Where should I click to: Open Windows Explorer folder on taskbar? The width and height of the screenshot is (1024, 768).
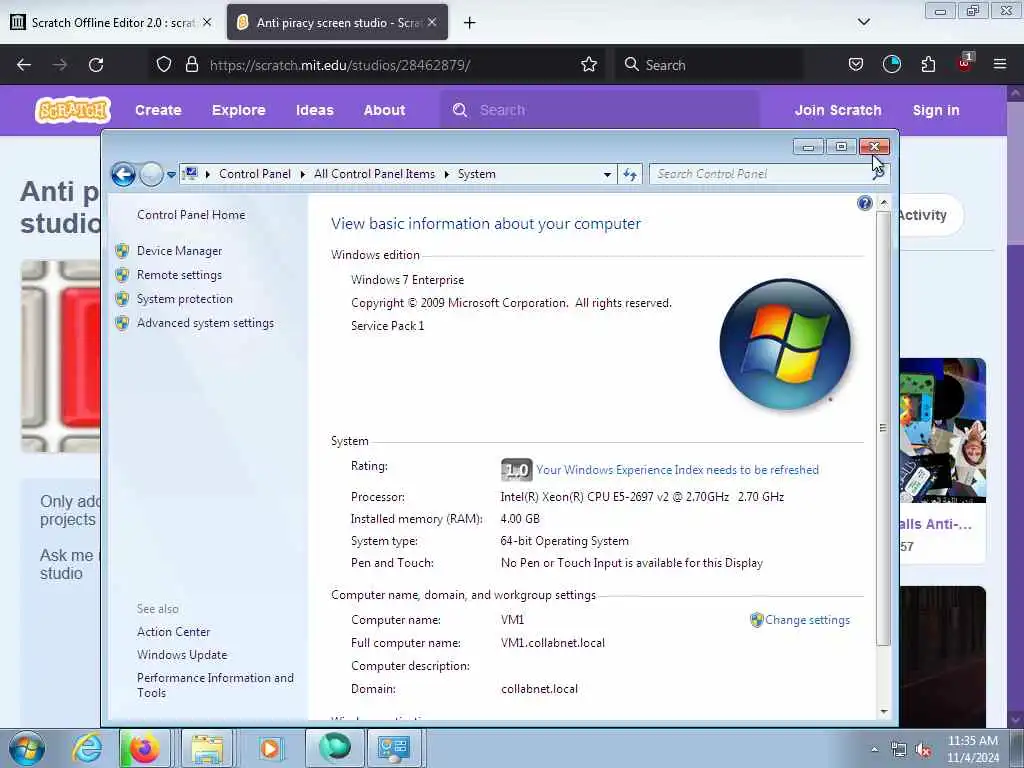207,748
